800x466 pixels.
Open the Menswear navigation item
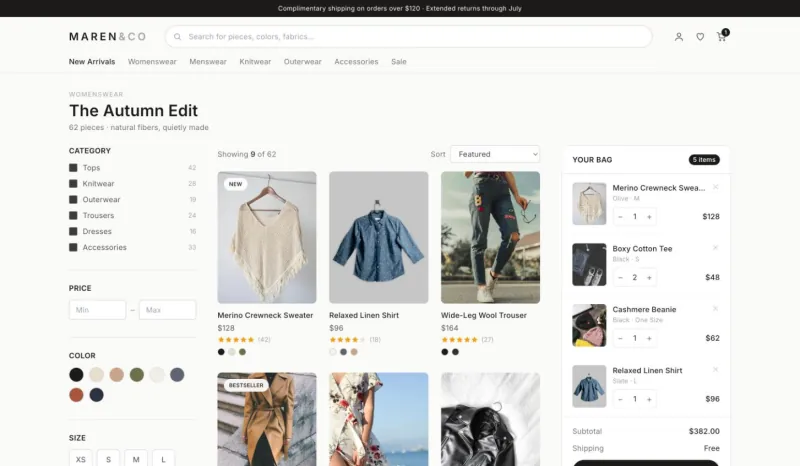click(x=208, y=62)
